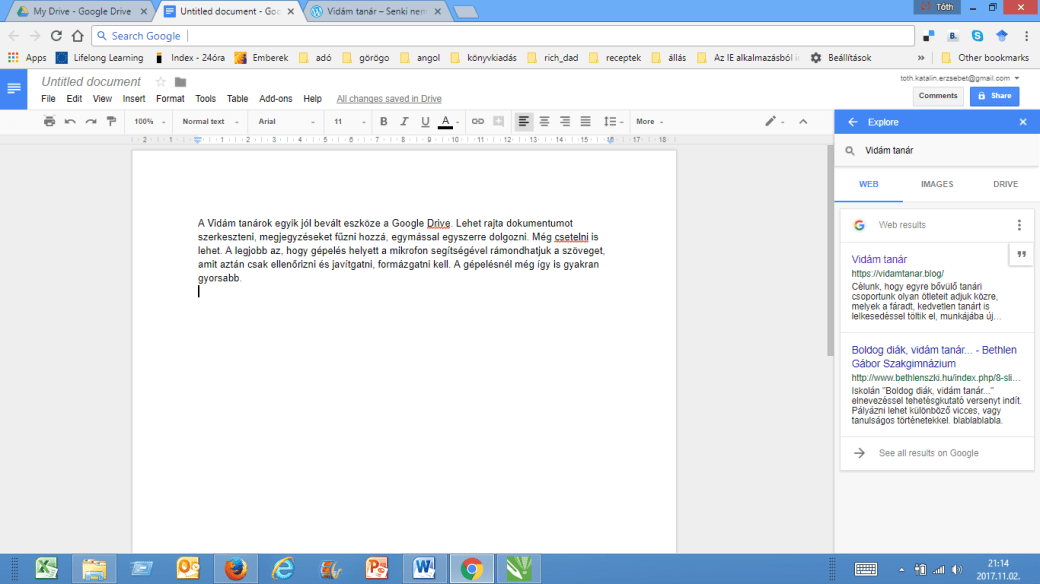Open the 100% zoom dropdown

tap(149, 122)
